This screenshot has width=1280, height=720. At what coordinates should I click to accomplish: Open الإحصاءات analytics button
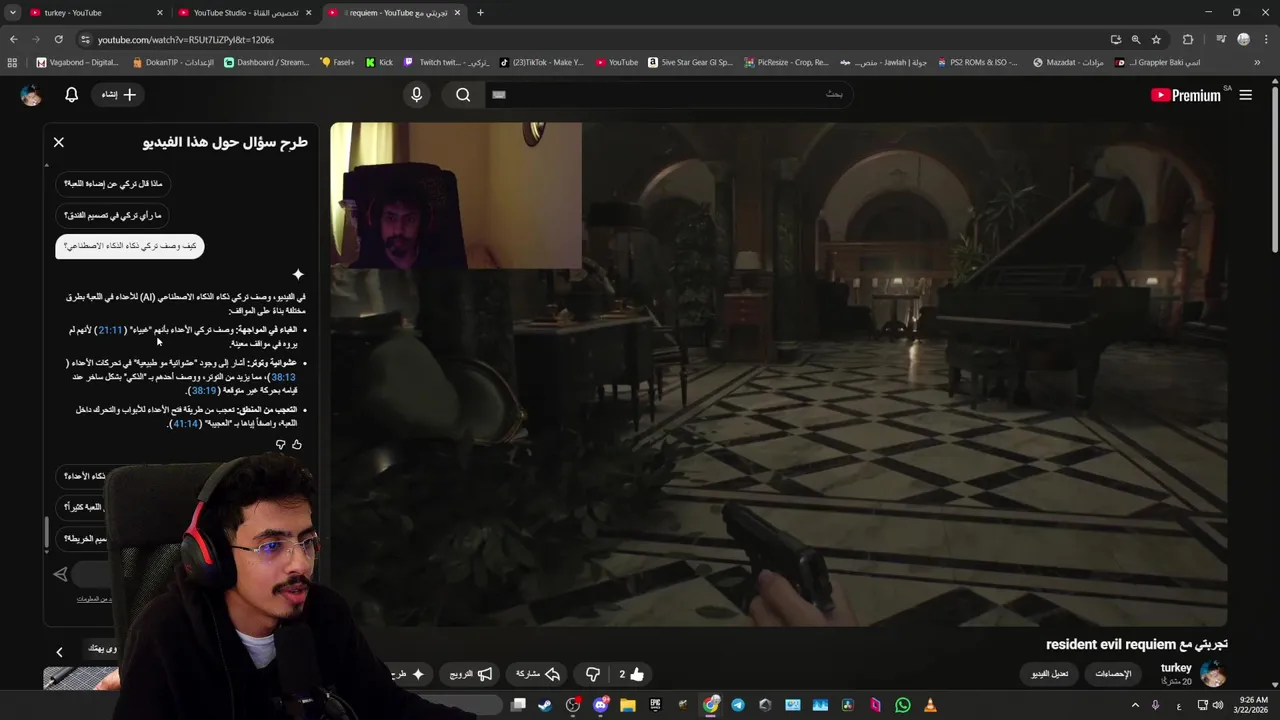coord(1113,674)
